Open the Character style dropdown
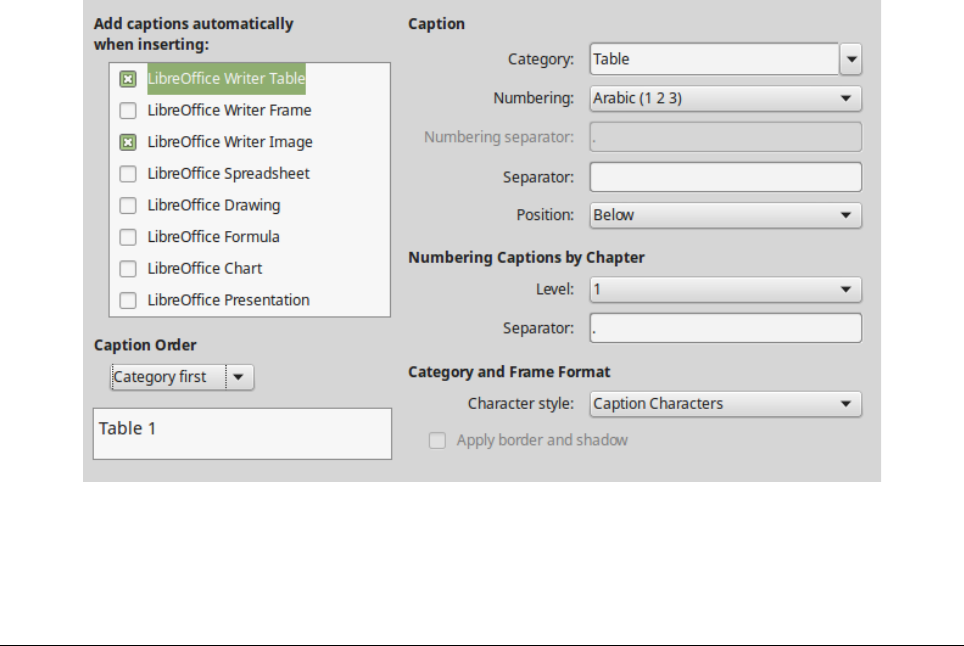964x646 pixels. (x=725, y=404)
